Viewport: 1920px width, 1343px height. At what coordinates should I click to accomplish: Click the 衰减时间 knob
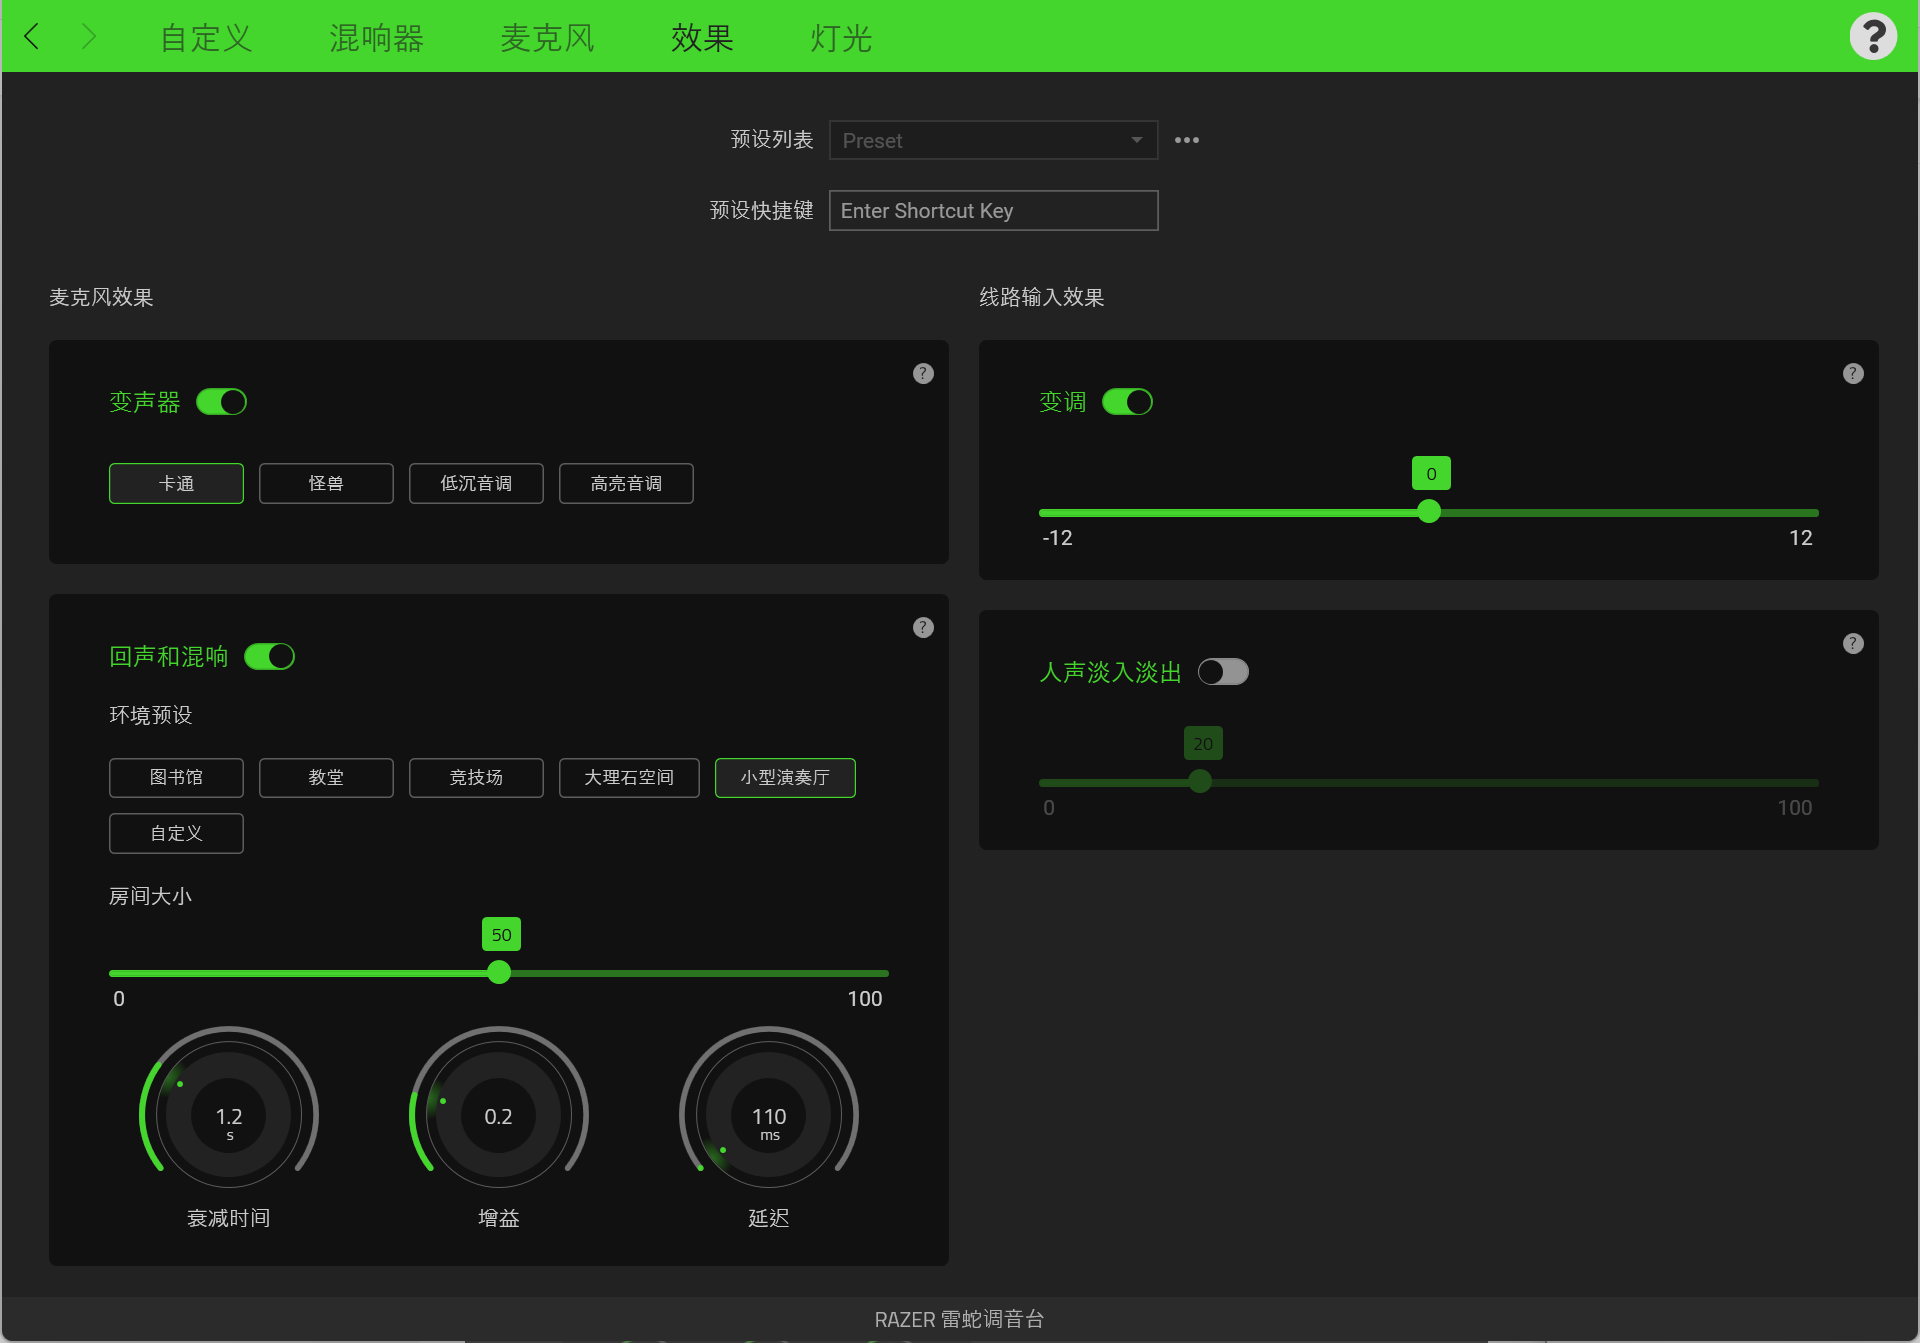click(229, 1115)
